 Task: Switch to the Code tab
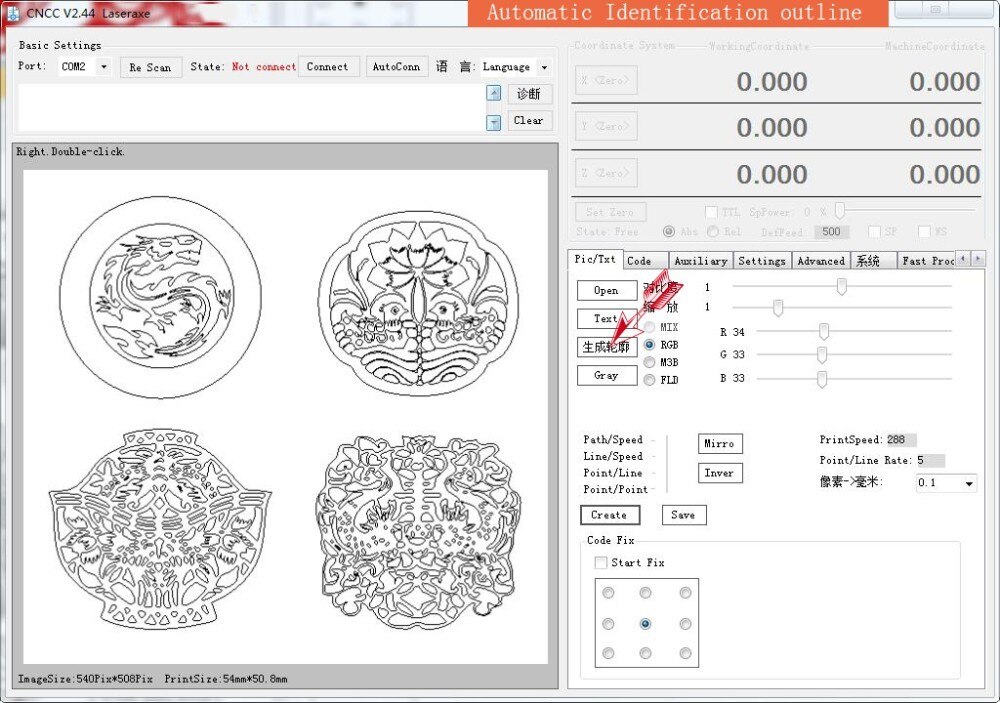[x=640, y=261]
